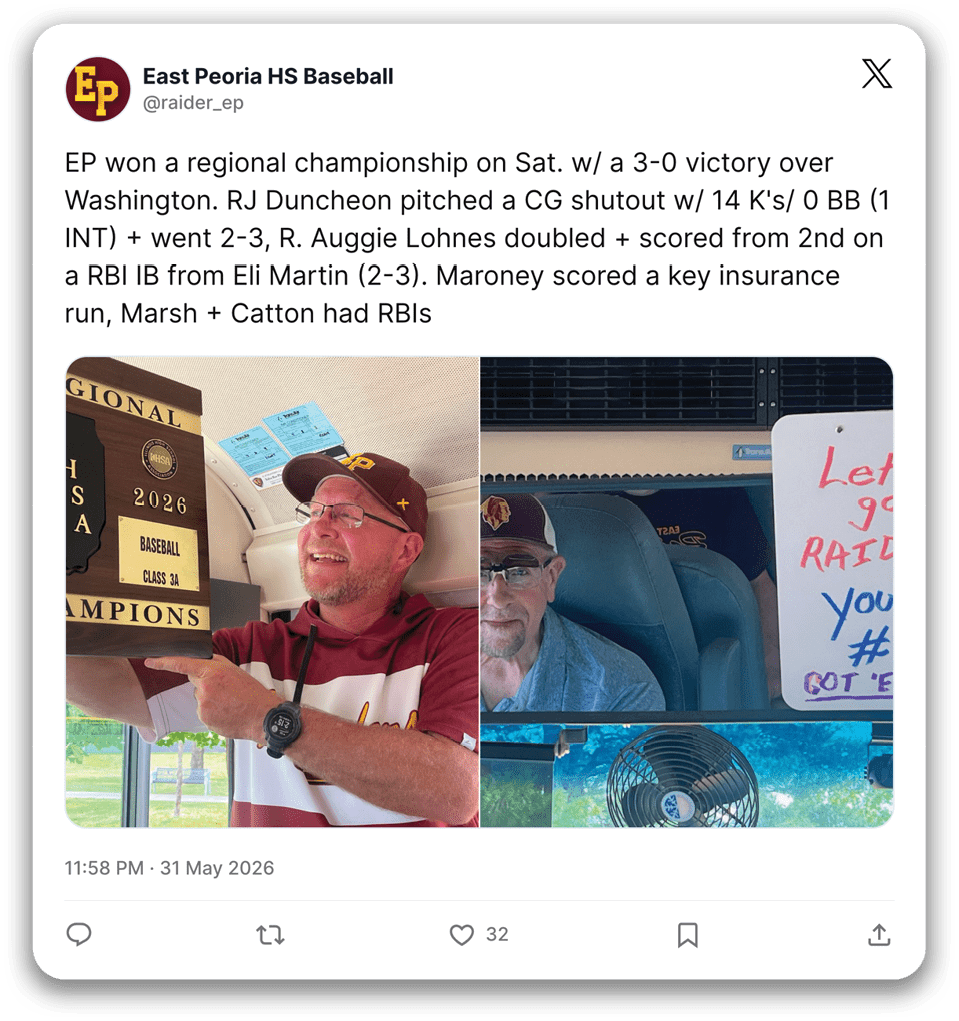Open the 11:58 PM timestamp link
Screen dimensions: 959x1021
point(104,868)
